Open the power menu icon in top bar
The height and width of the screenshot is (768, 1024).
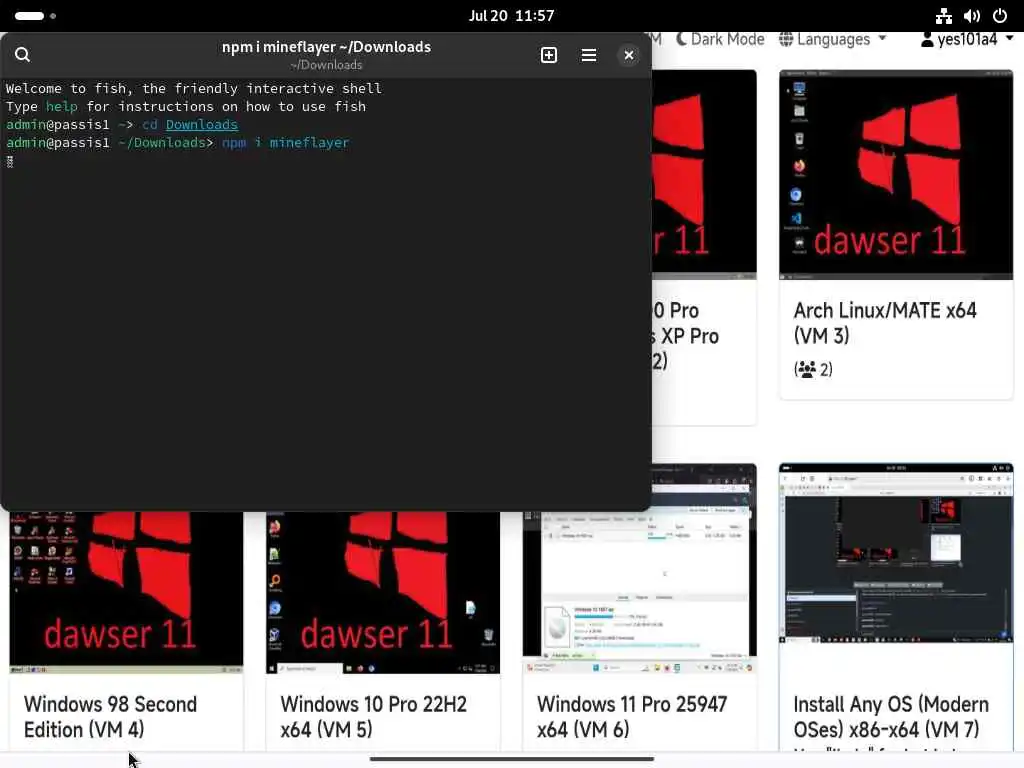point(1000,16)
